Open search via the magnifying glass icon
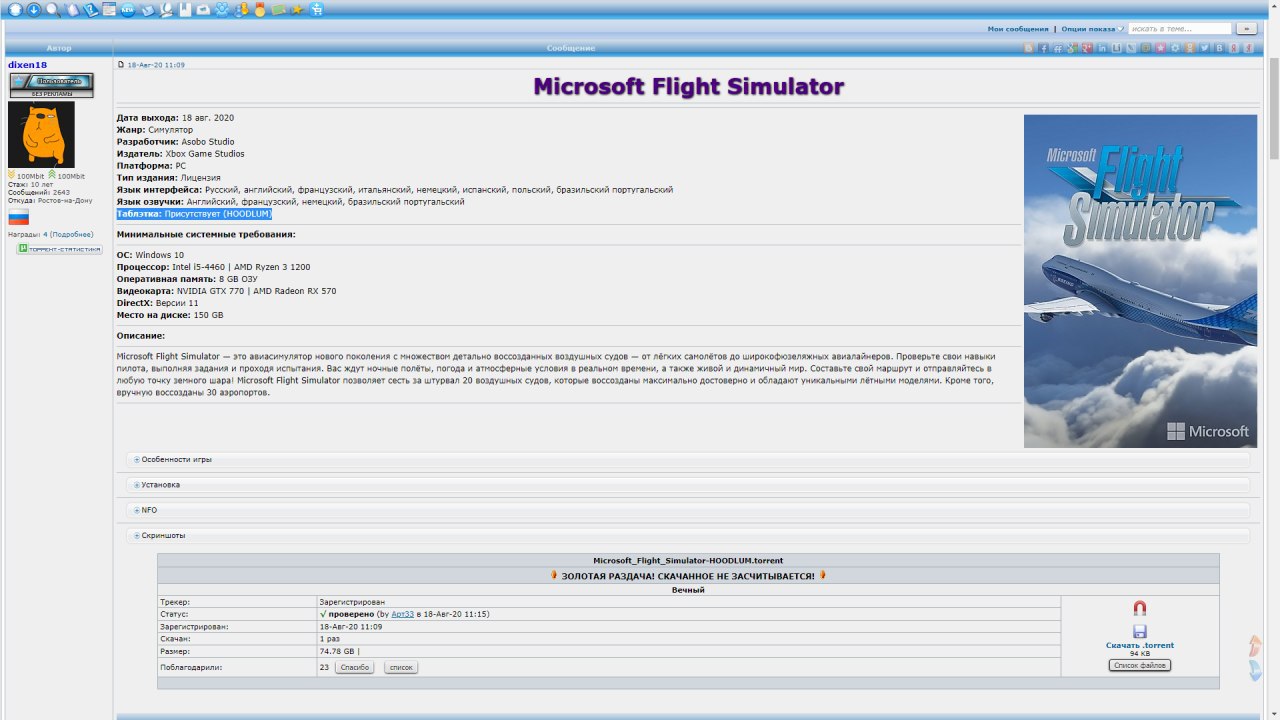This screenshot has width=1280, height=720. pyautogui.click(x=53, y=10)
